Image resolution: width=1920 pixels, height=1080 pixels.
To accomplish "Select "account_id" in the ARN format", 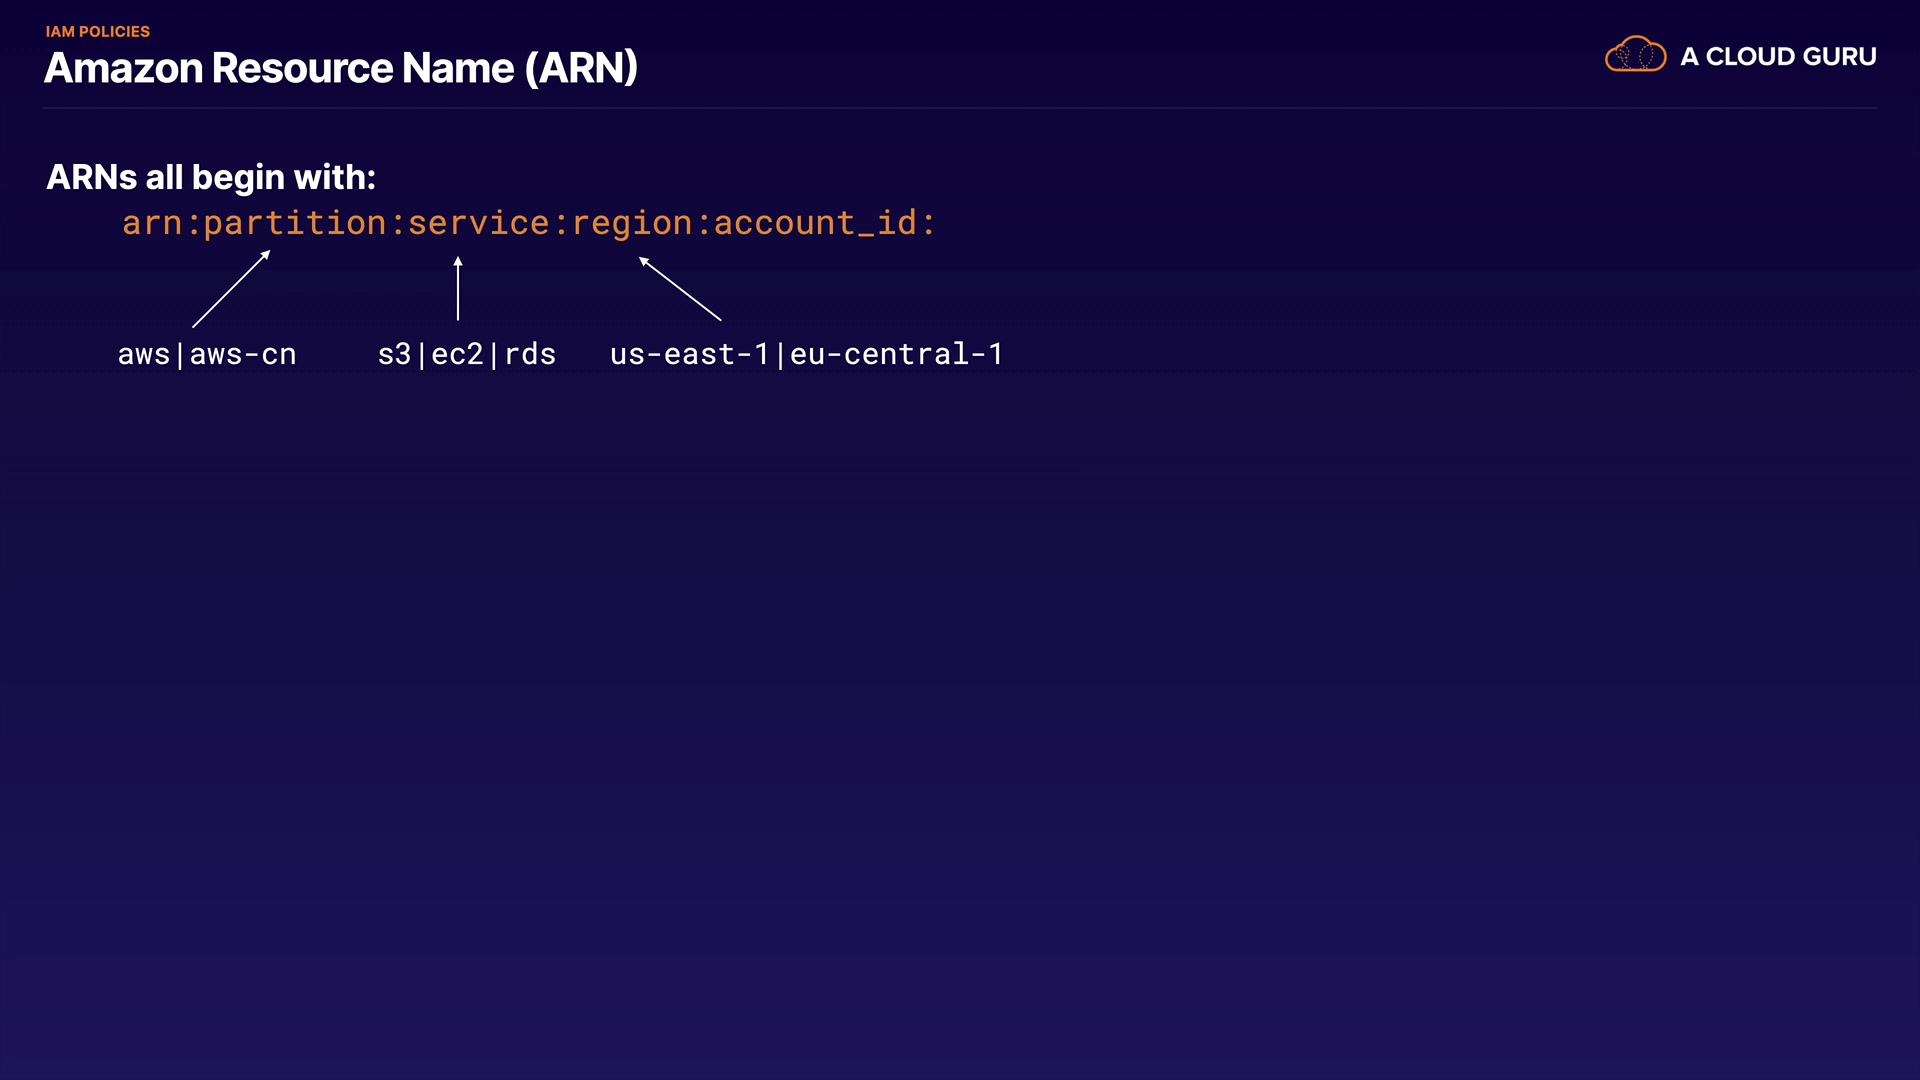I will [x=815, y=223].
